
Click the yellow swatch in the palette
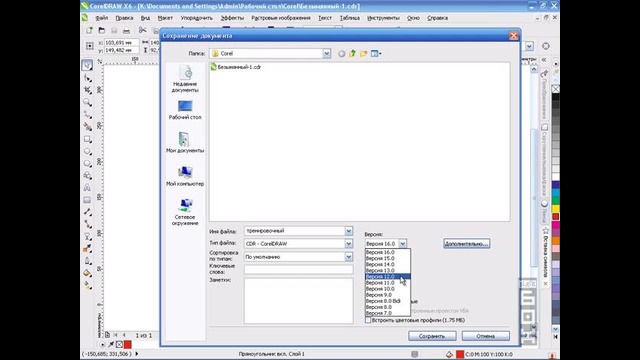tap(556, 209)
